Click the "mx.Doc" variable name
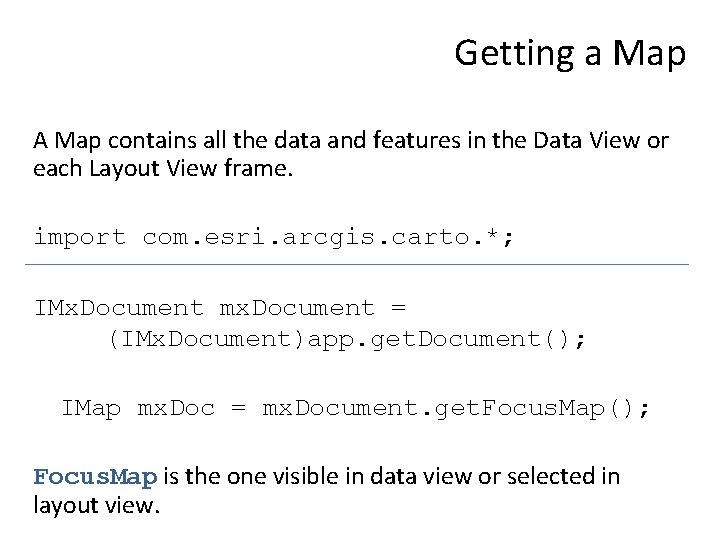This screenshot has height=540, width=720. pyautogui.click(x=176, y=408)
